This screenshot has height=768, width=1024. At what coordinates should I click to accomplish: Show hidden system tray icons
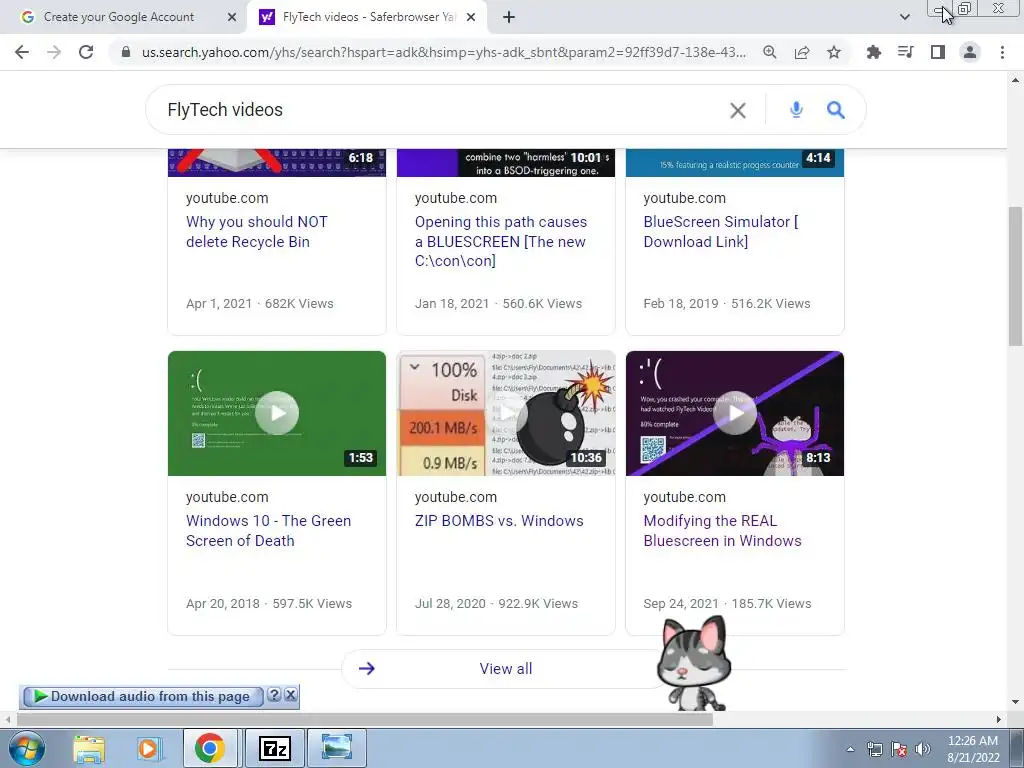850,749
